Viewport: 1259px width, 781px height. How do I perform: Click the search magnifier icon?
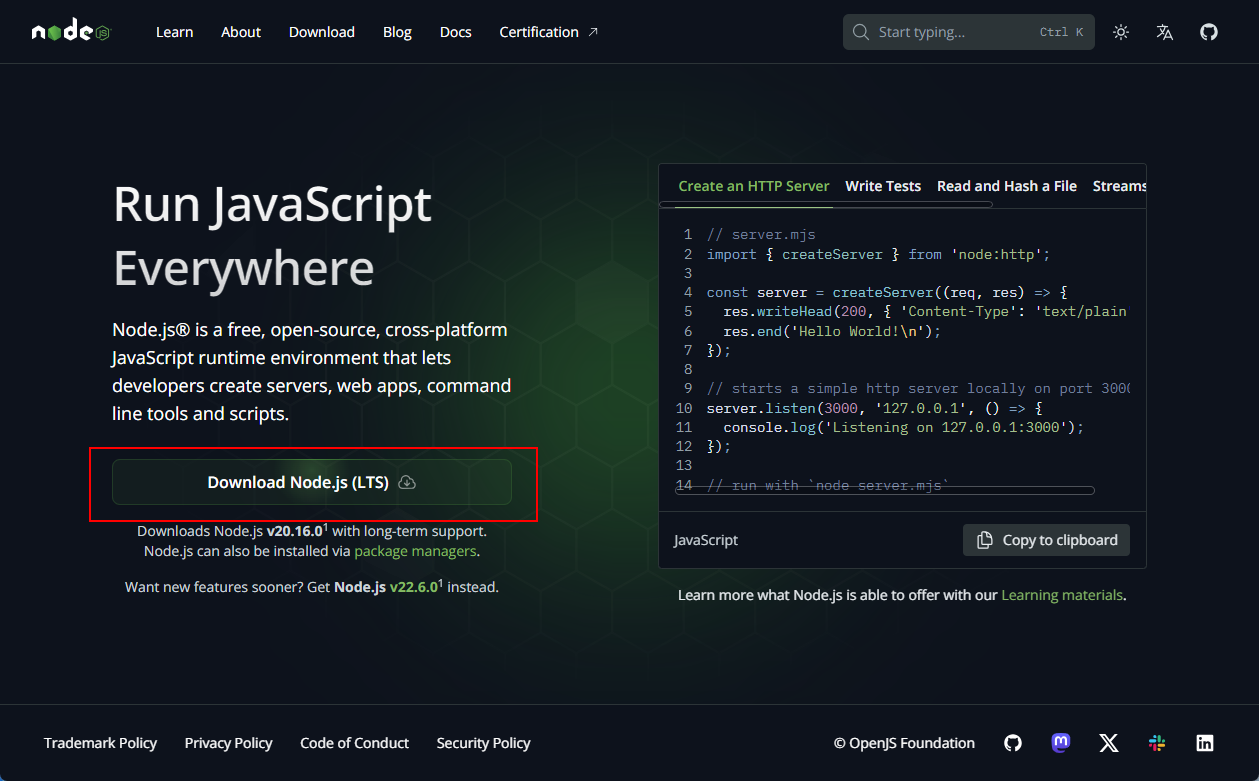(x=860, y=32)
